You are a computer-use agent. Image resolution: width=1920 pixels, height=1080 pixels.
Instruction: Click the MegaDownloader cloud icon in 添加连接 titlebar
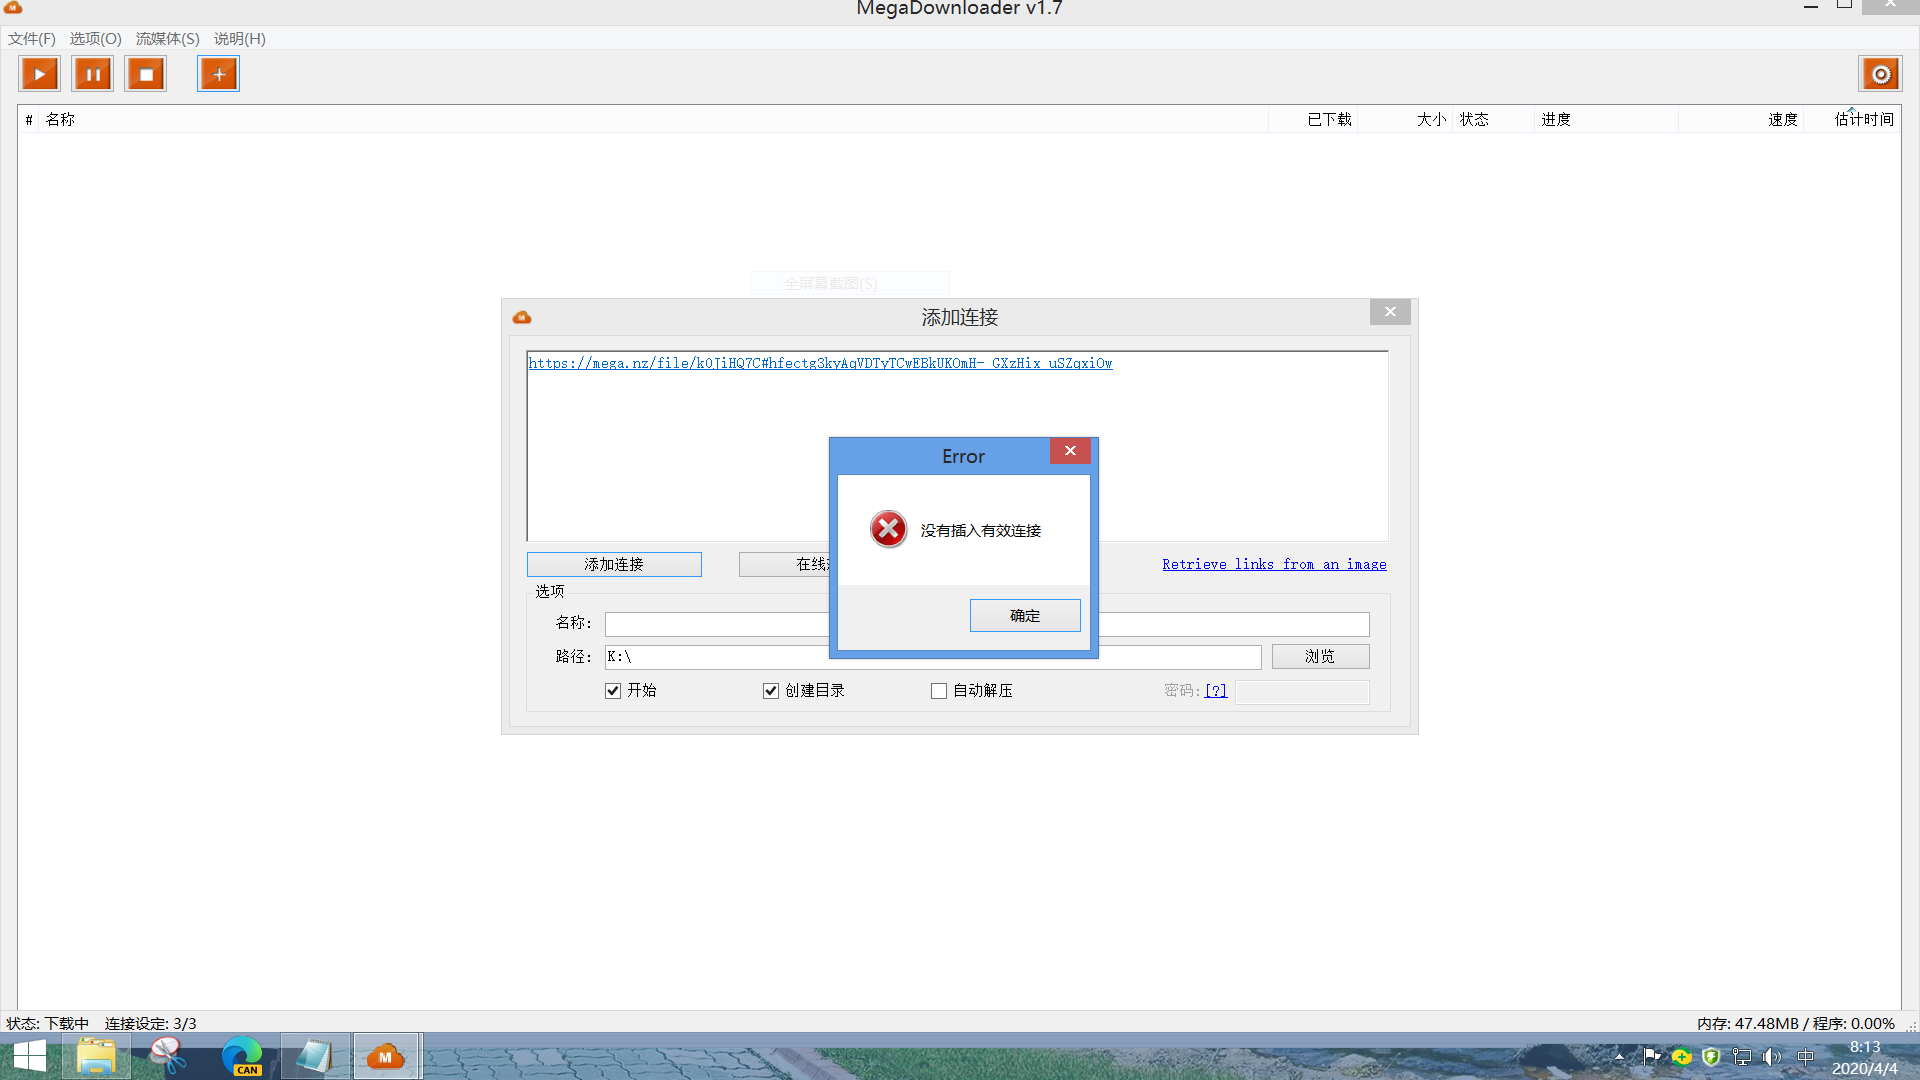pyautogui.click(x=522, y=317)
